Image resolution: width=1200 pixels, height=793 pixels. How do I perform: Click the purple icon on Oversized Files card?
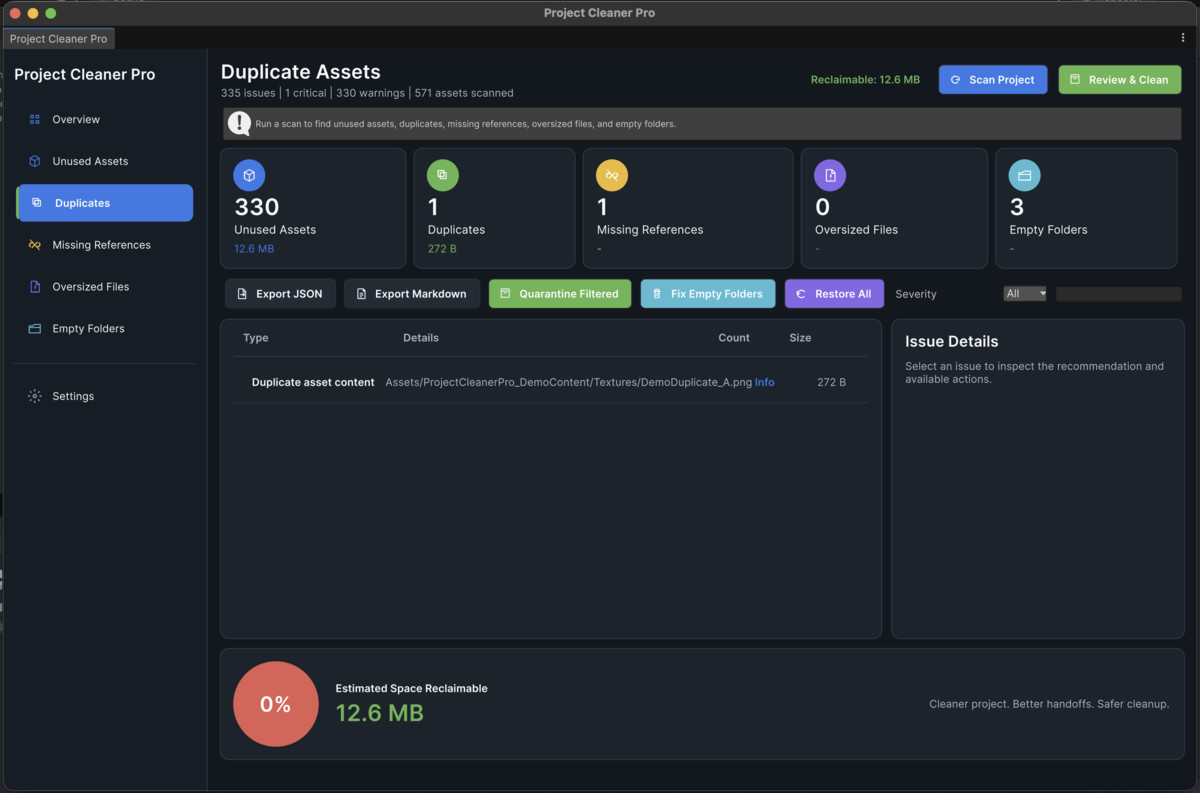[x=830, y=175]
